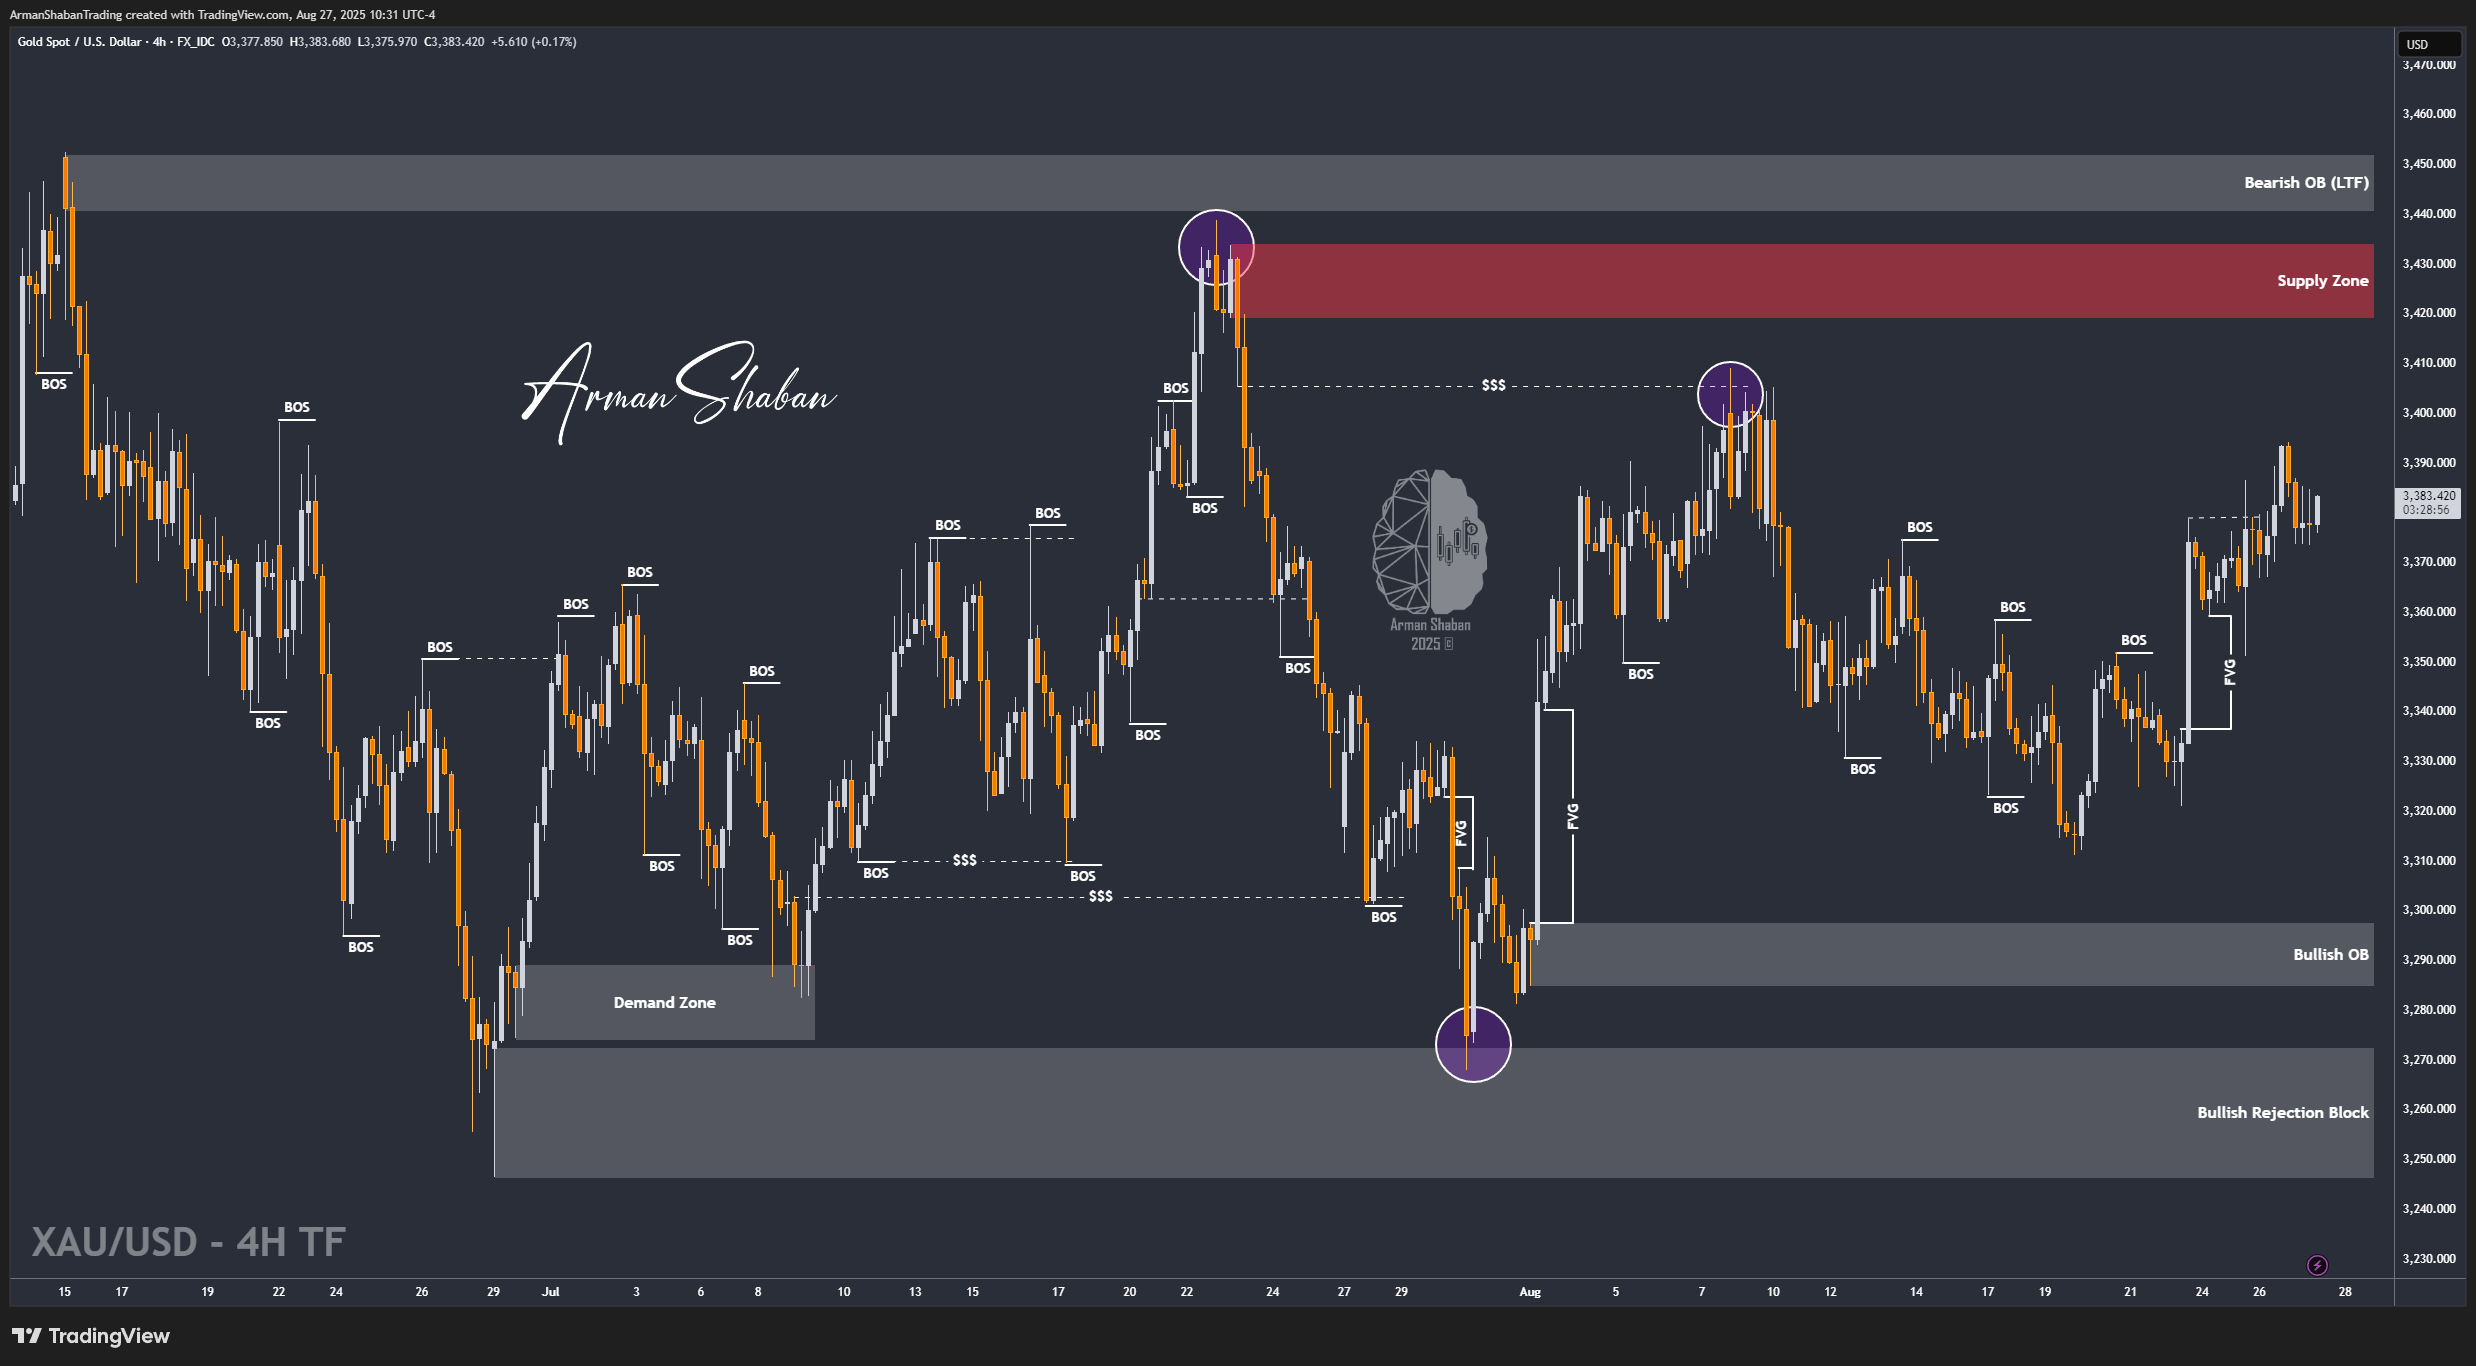Click the Arman Shaban signature text

tap(680, 392)
